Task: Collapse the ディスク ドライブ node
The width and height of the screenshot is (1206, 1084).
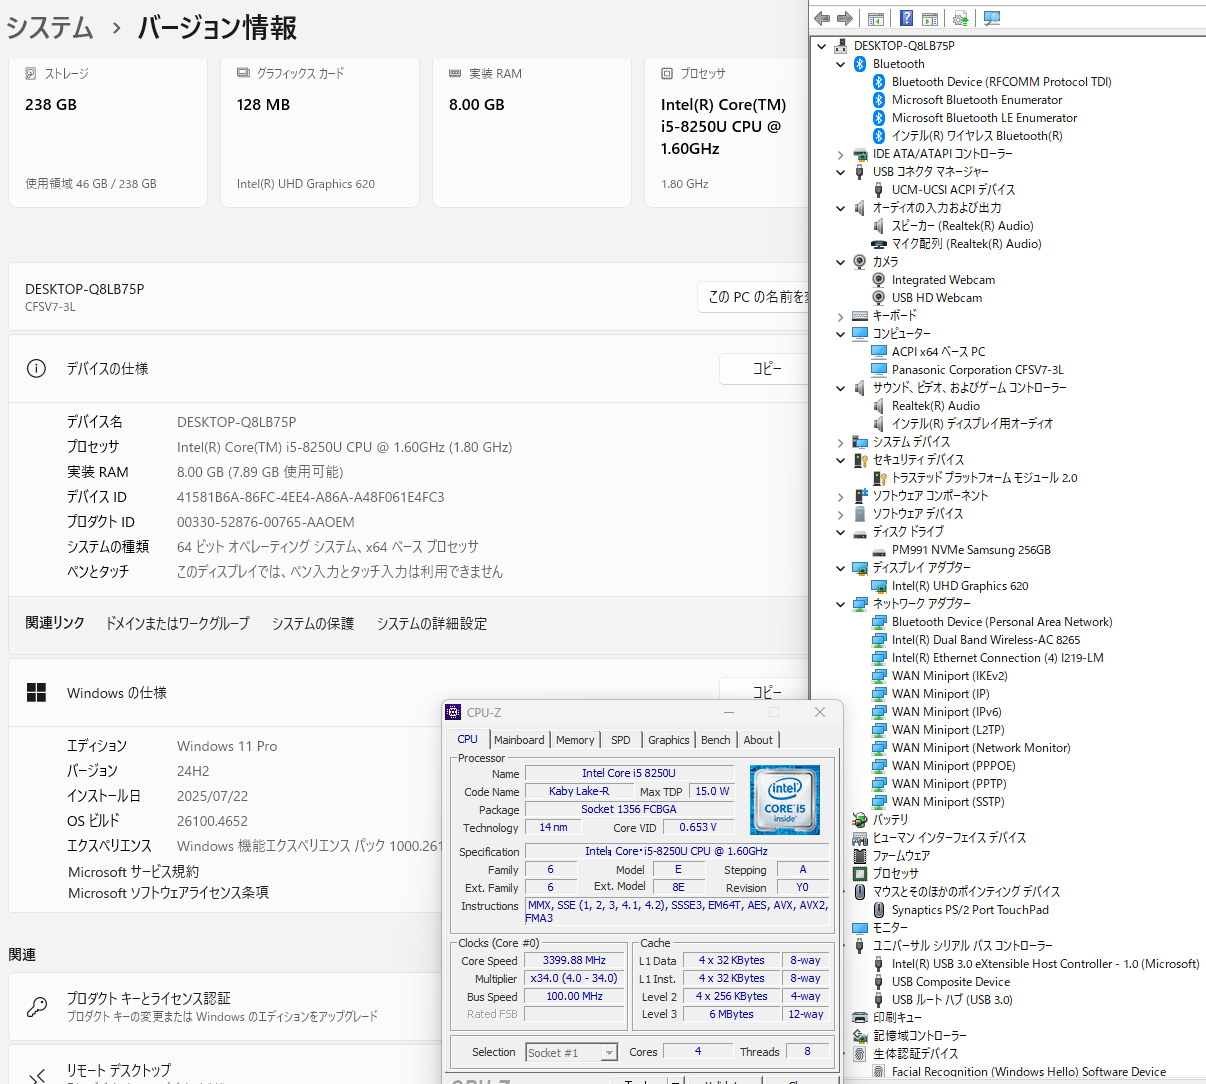Action: (x=840, y=532)
